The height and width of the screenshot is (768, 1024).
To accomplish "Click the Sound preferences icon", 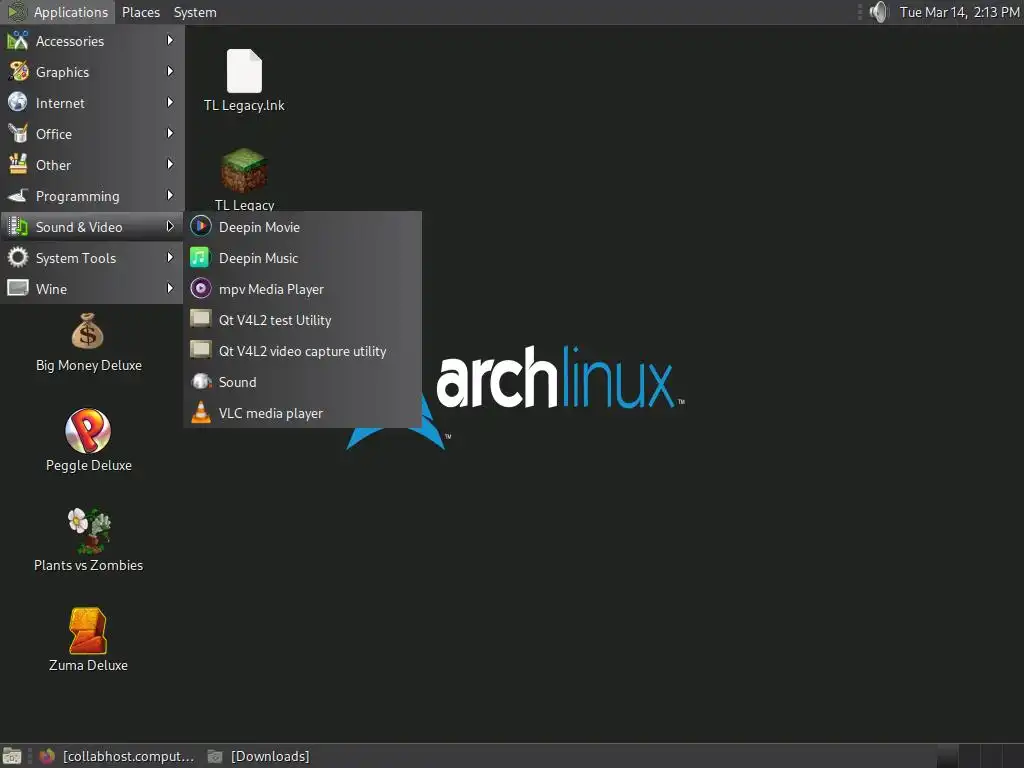I will coord(200,381).
